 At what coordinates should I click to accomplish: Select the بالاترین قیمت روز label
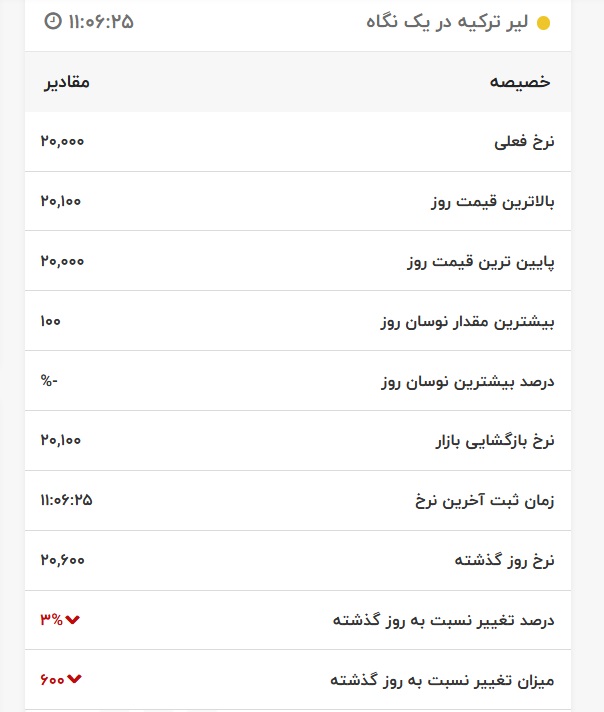point(491,202)
